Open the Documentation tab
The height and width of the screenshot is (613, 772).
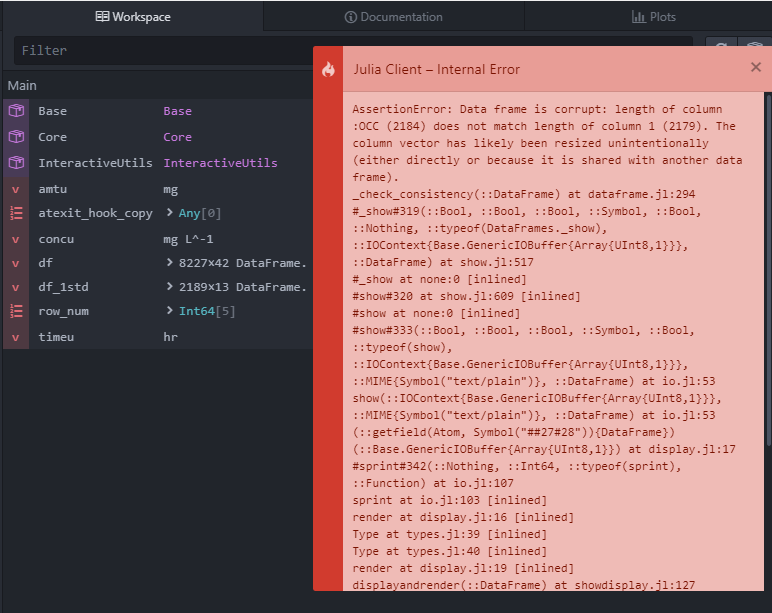394,17
